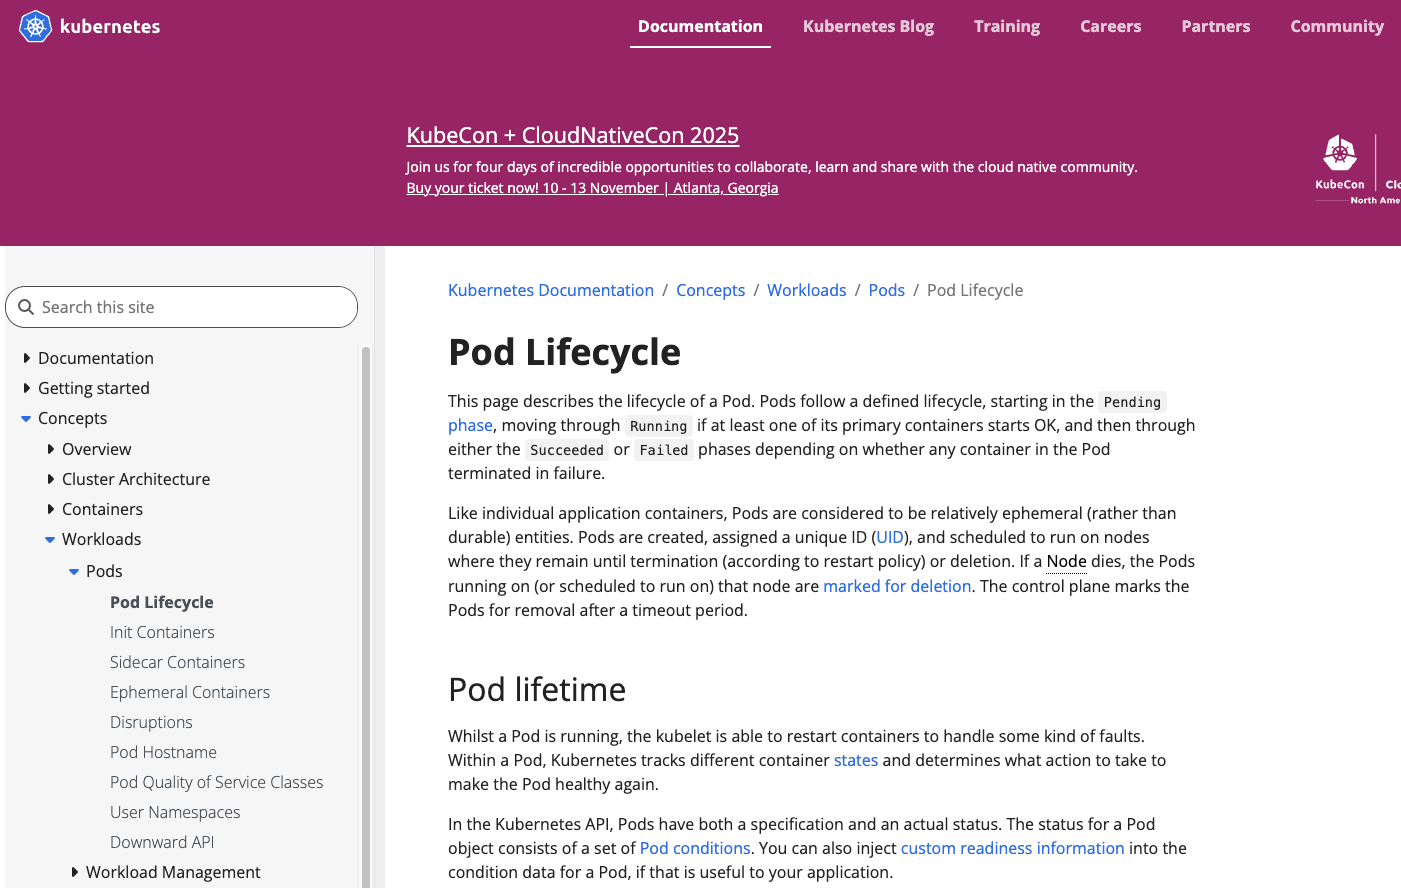The height and width of the screenshot is (888, 1401).
Task: Click the Kubernetes wheel logo icon
Action: 35,26
